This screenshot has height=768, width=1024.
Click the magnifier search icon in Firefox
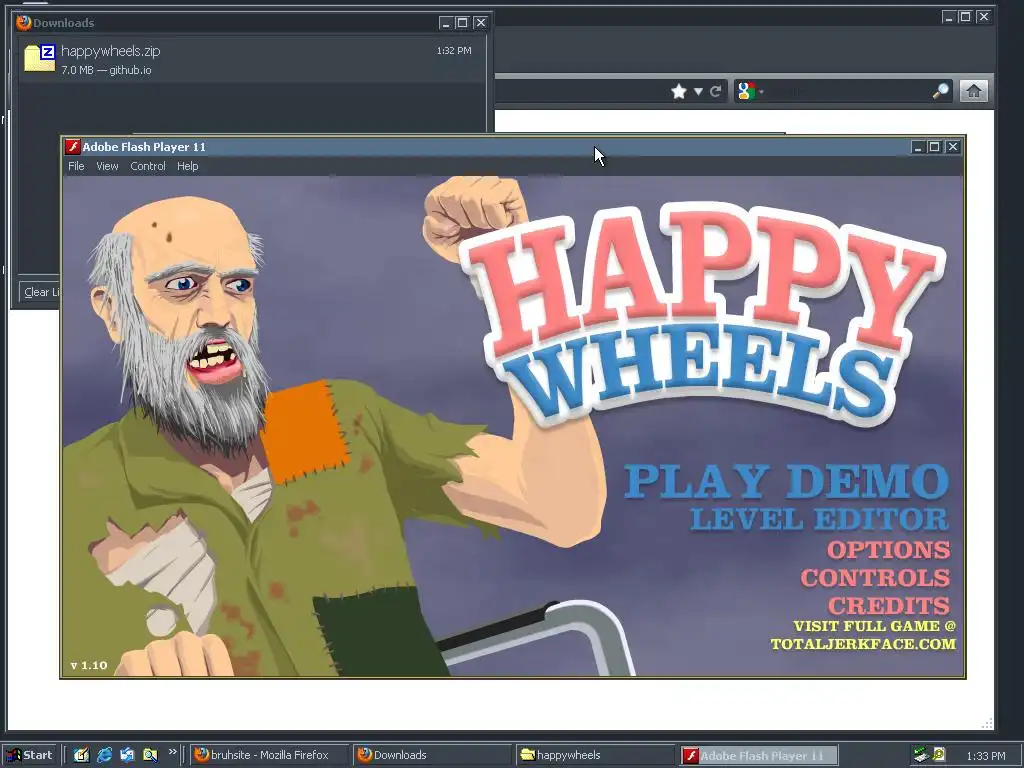coord(940,91)
